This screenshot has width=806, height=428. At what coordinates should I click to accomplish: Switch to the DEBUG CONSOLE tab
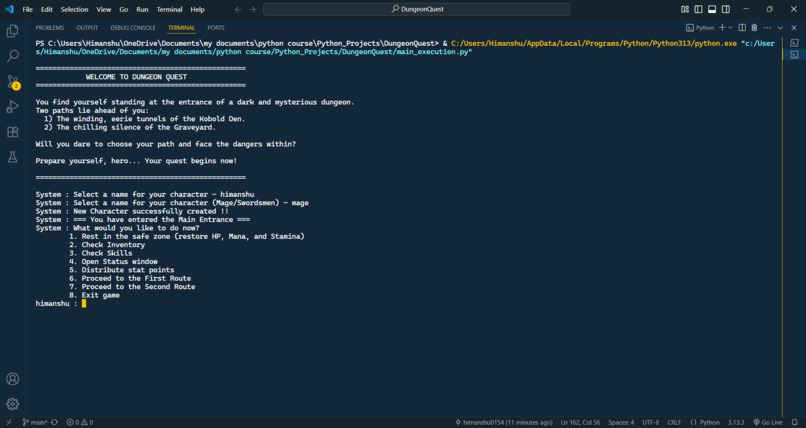tap(133, 28)
